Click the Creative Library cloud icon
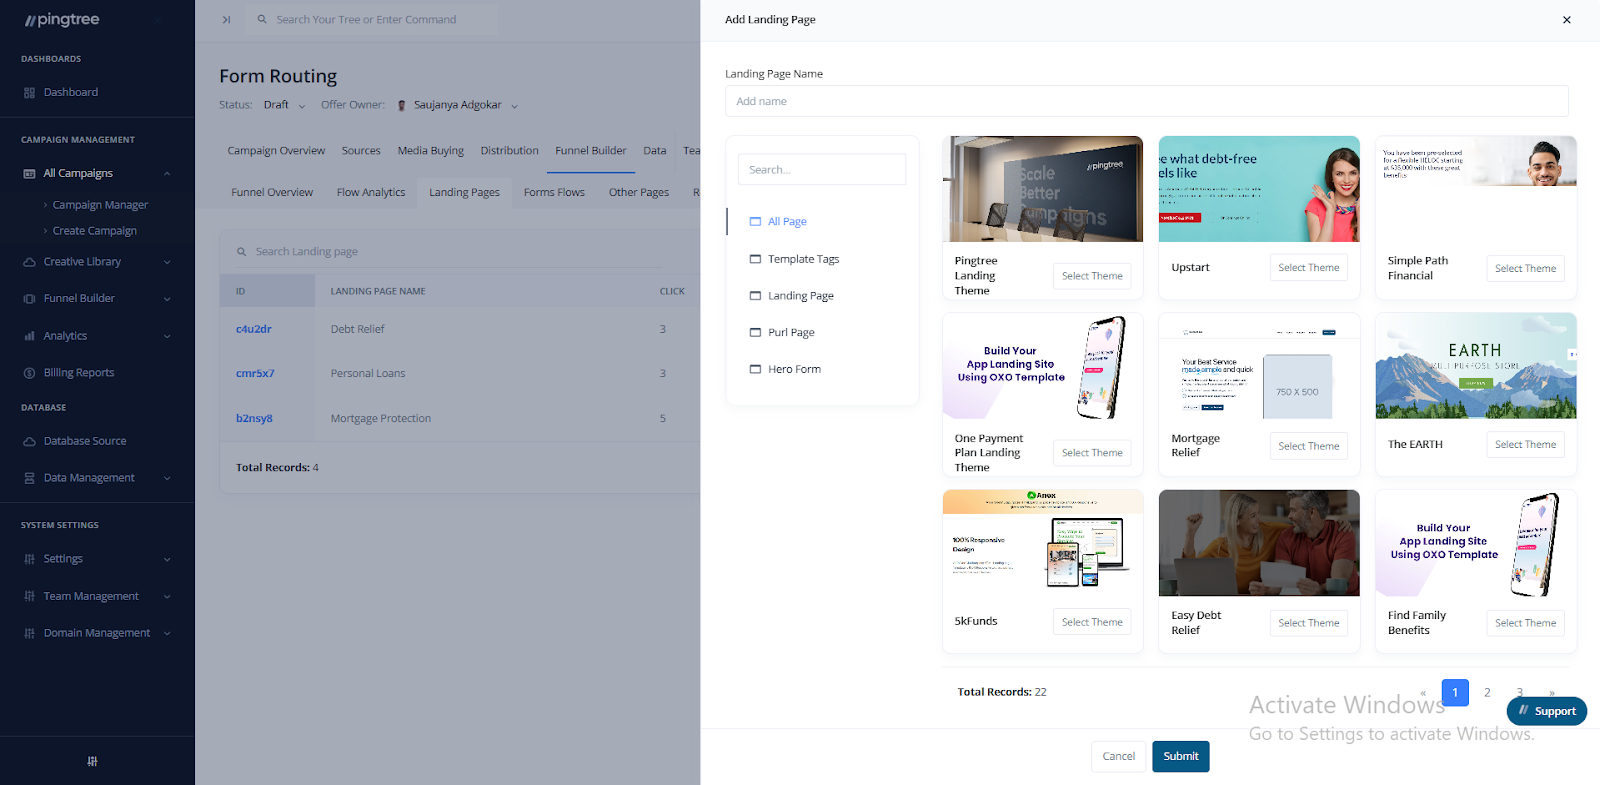 [29, 262]
